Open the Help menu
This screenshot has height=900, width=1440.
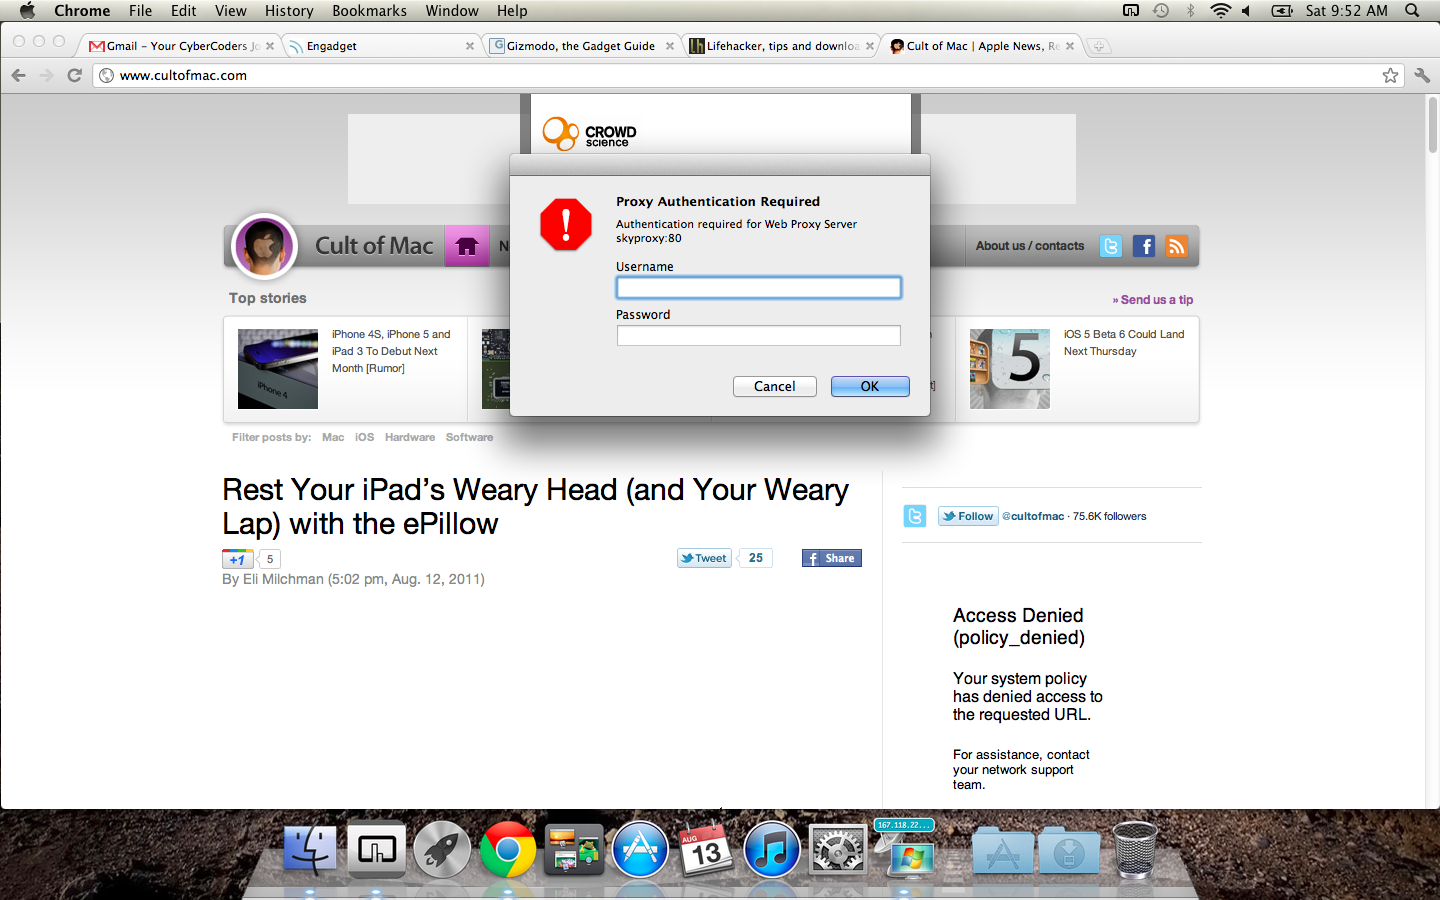click(x=512, y=11)
